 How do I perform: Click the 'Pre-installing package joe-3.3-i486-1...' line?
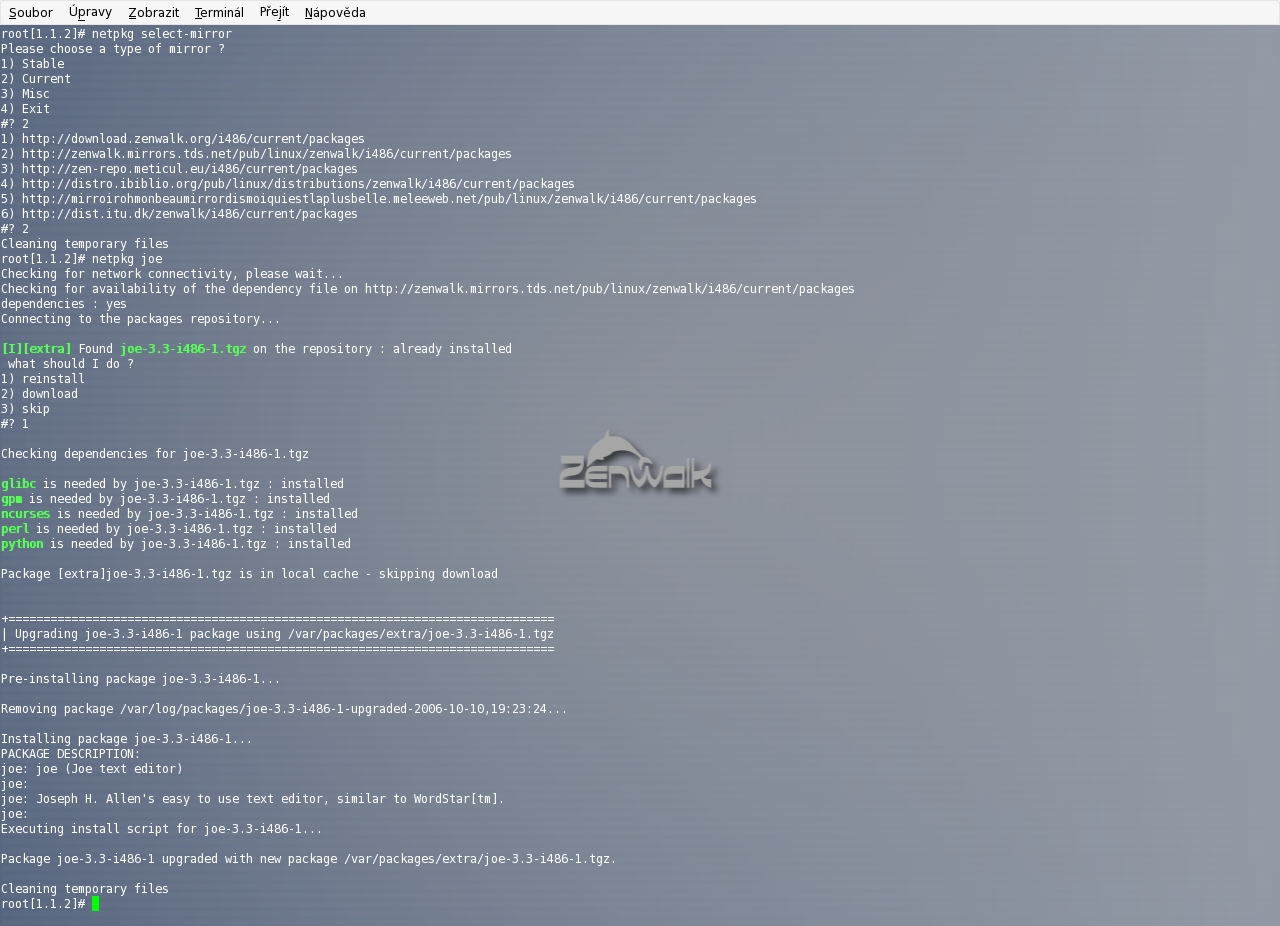[141, 679]
